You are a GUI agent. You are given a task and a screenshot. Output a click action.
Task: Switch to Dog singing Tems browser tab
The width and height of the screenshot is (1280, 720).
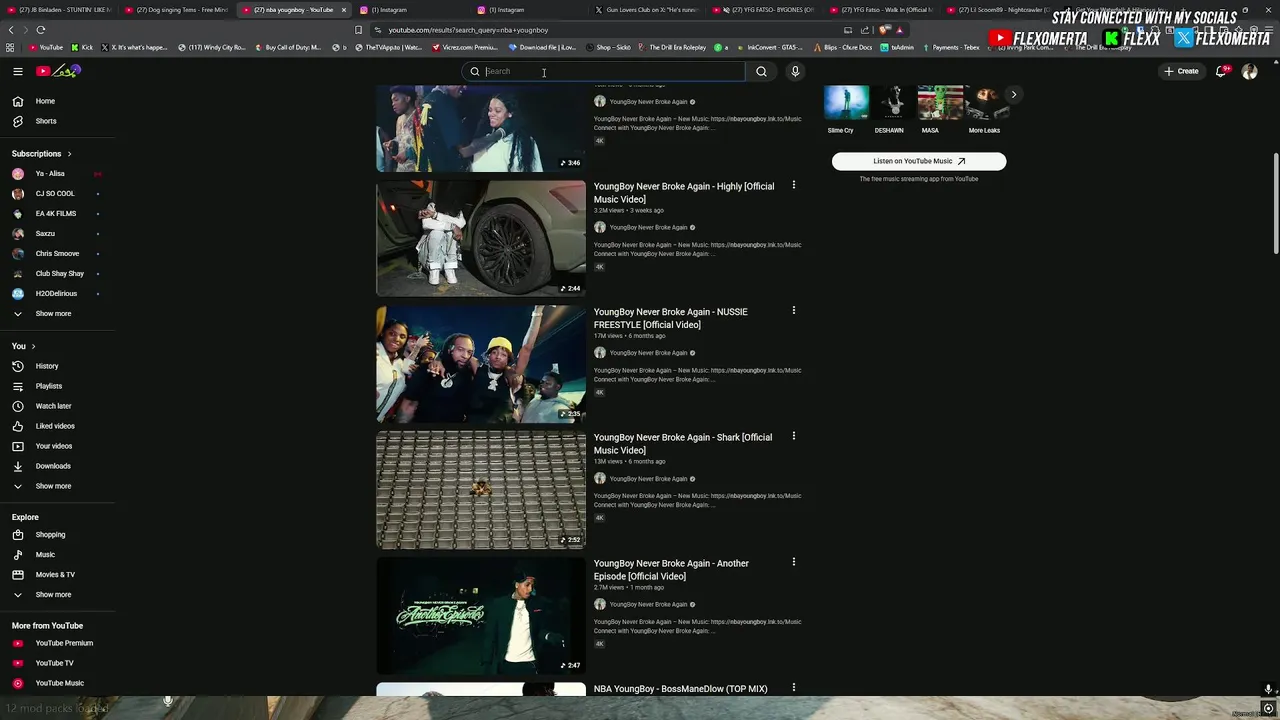pos(176,10)
